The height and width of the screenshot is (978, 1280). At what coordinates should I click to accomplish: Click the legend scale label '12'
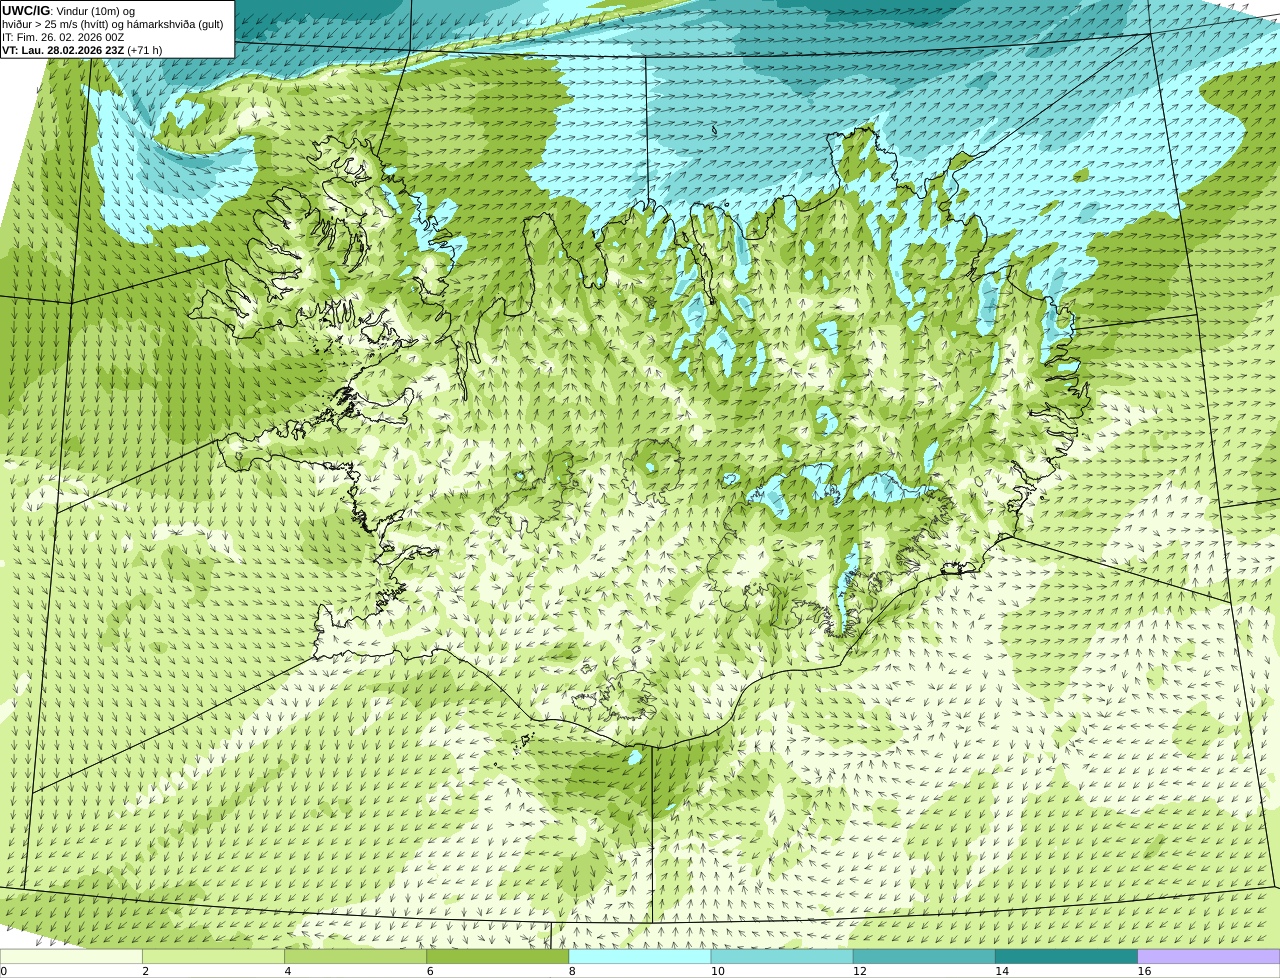coord(859,971)
